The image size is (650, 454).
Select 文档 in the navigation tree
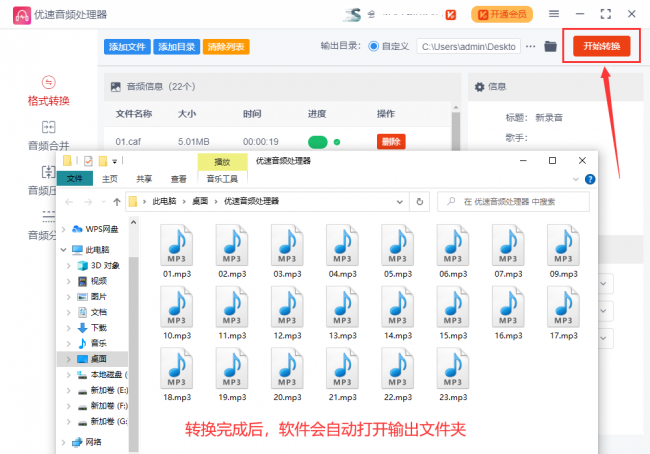99,312
